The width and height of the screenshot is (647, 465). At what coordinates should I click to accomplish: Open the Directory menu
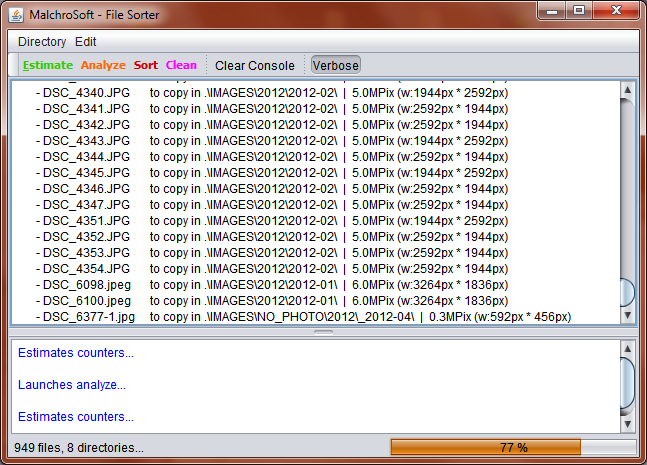coord(42,42)
